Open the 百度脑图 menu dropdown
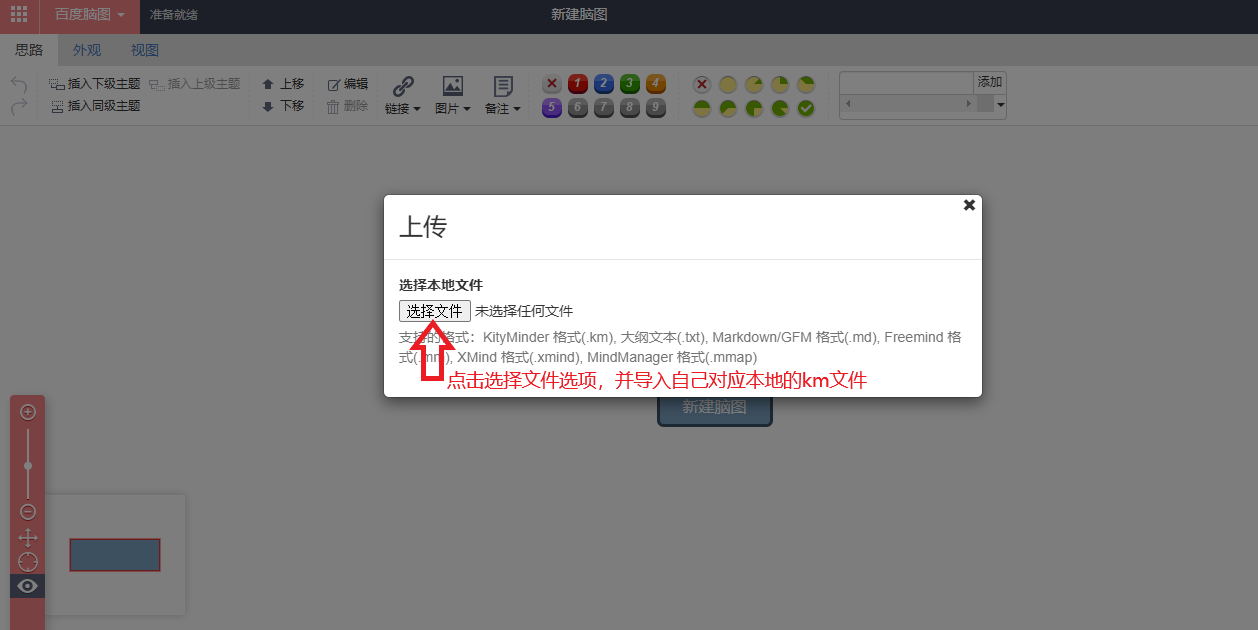1258x630 pixels. point(88,15)
